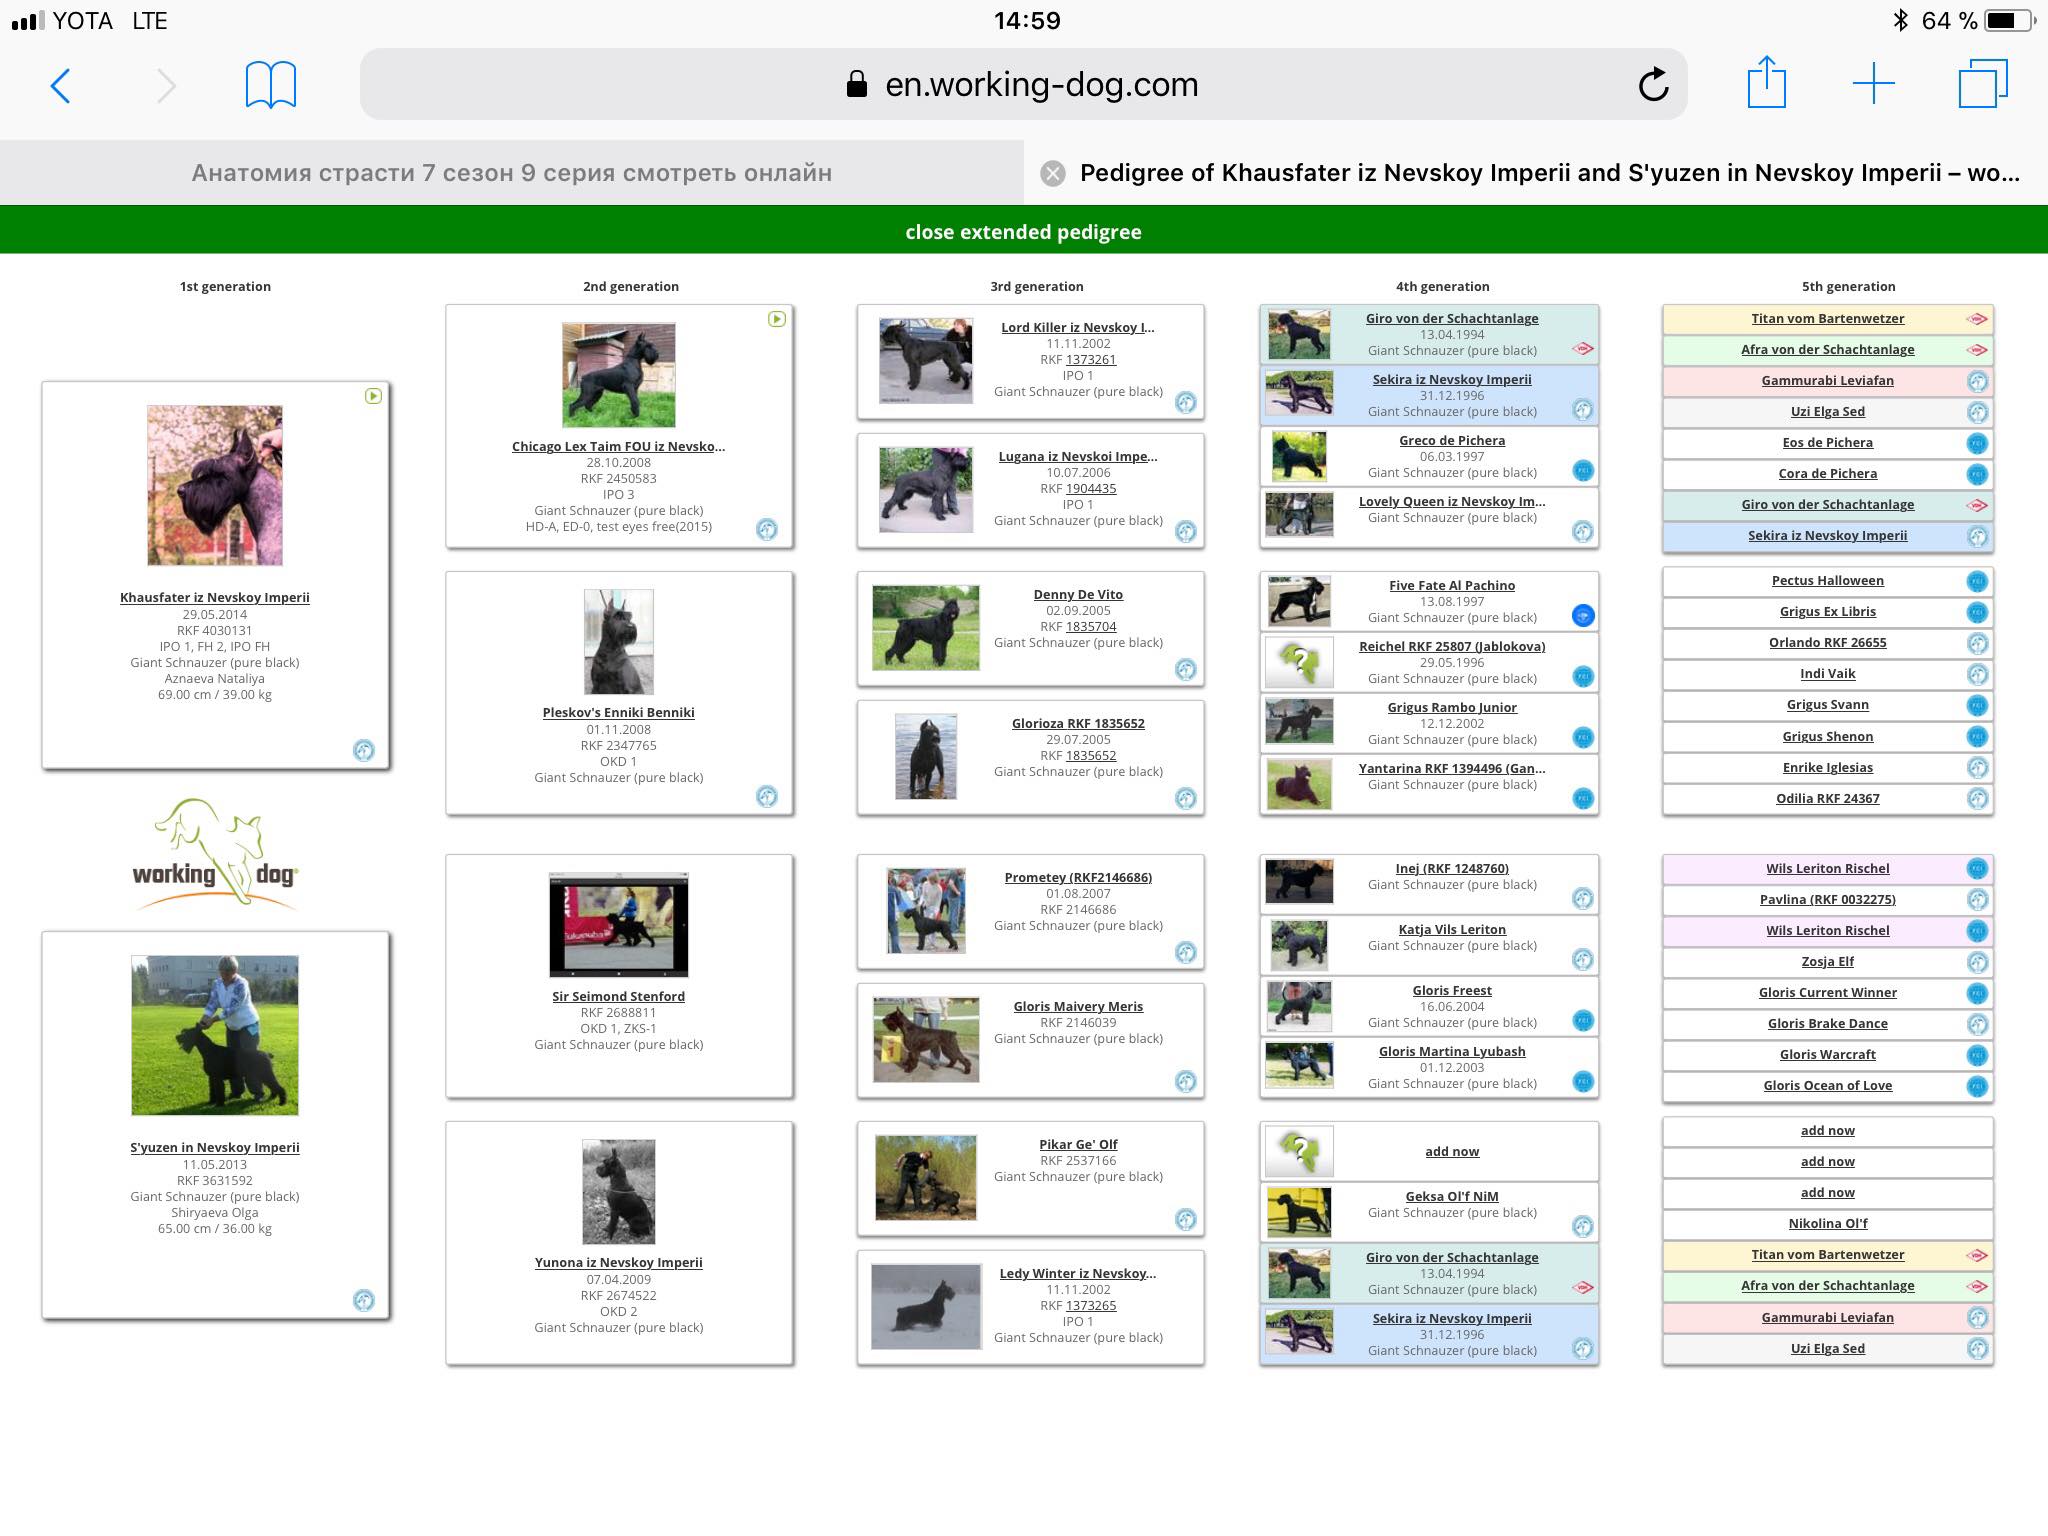Click icon on Grigus Rambo Junior row

[1583, 737]
